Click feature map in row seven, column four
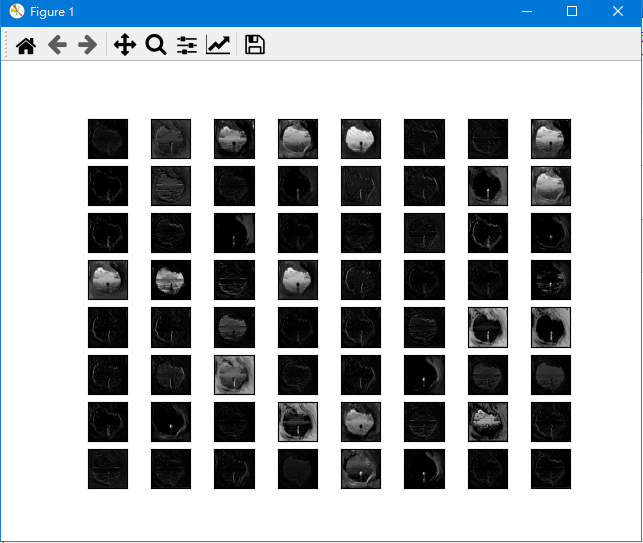Image resolution: width=643 pixels, height=543 pixels. point(298,422)
